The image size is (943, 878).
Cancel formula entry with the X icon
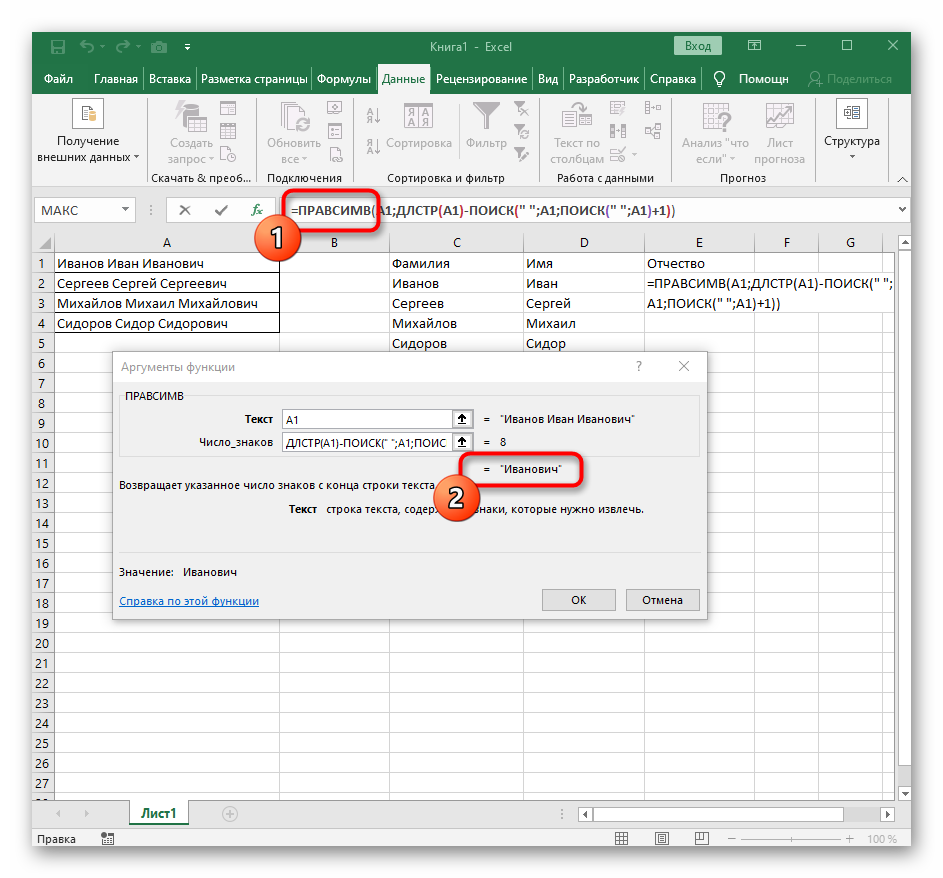[x=186, y=211]
